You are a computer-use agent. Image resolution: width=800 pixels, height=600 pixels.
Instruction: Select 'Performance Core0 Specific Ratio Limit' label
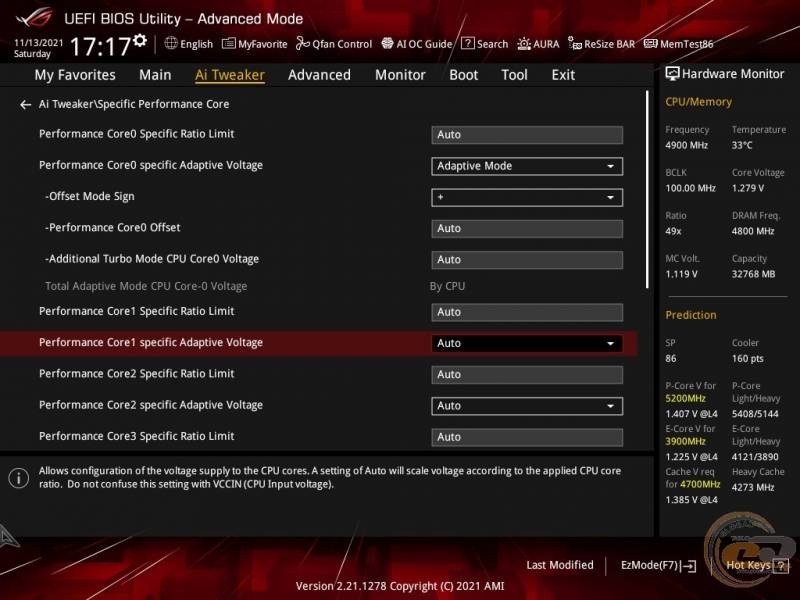point(137,134)
